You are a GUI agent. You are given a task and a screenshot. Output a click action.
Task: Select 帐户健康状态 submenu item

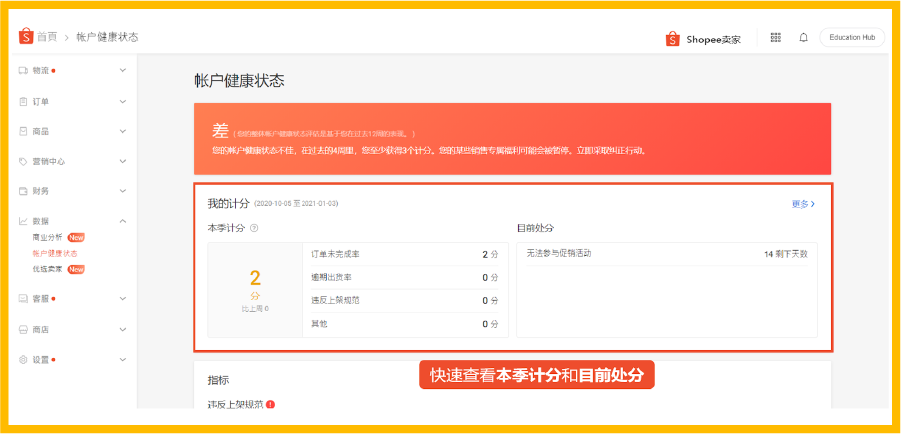55,254
